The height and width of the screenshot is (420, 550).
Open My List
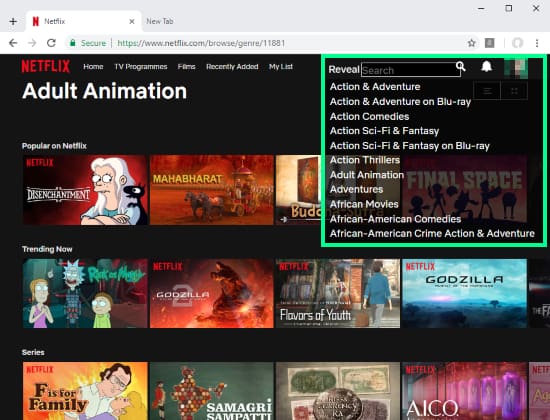(x=281, y=67)
